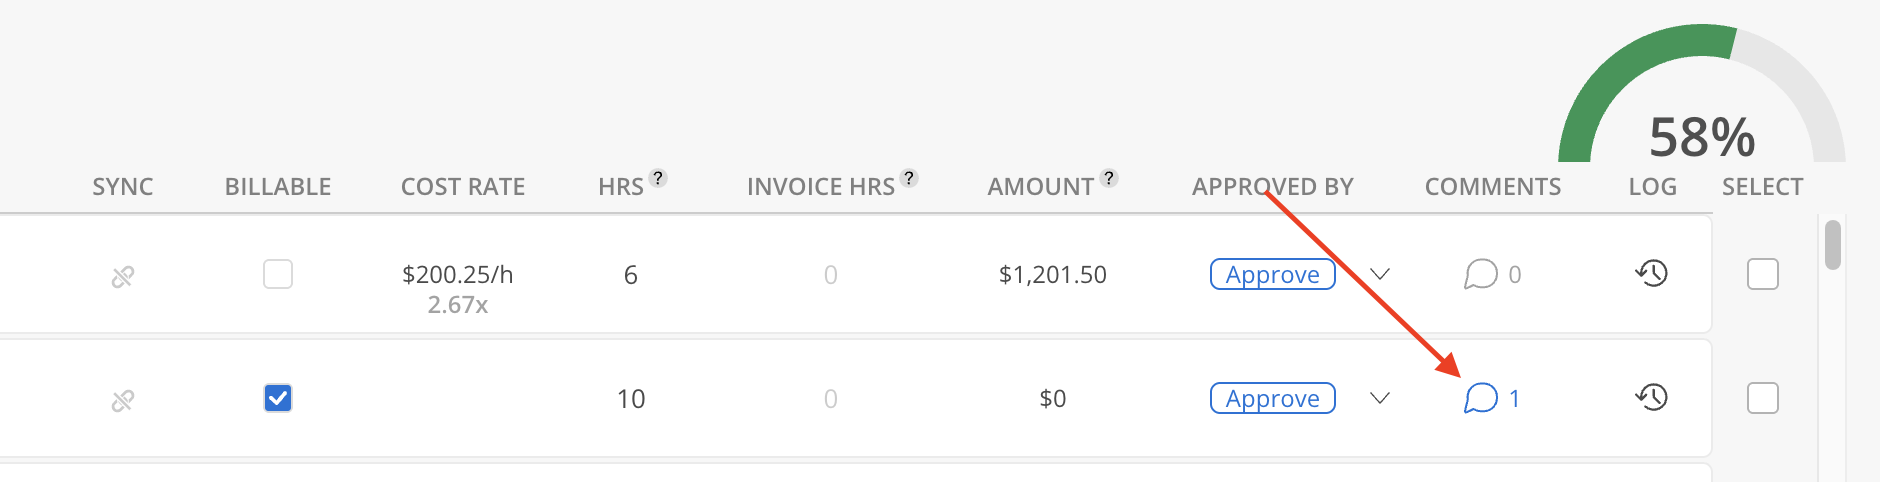This screenshot has height=482, width=1880.
Task: Enable billable for the 6-hour entry
Action: tap(278, 274)
